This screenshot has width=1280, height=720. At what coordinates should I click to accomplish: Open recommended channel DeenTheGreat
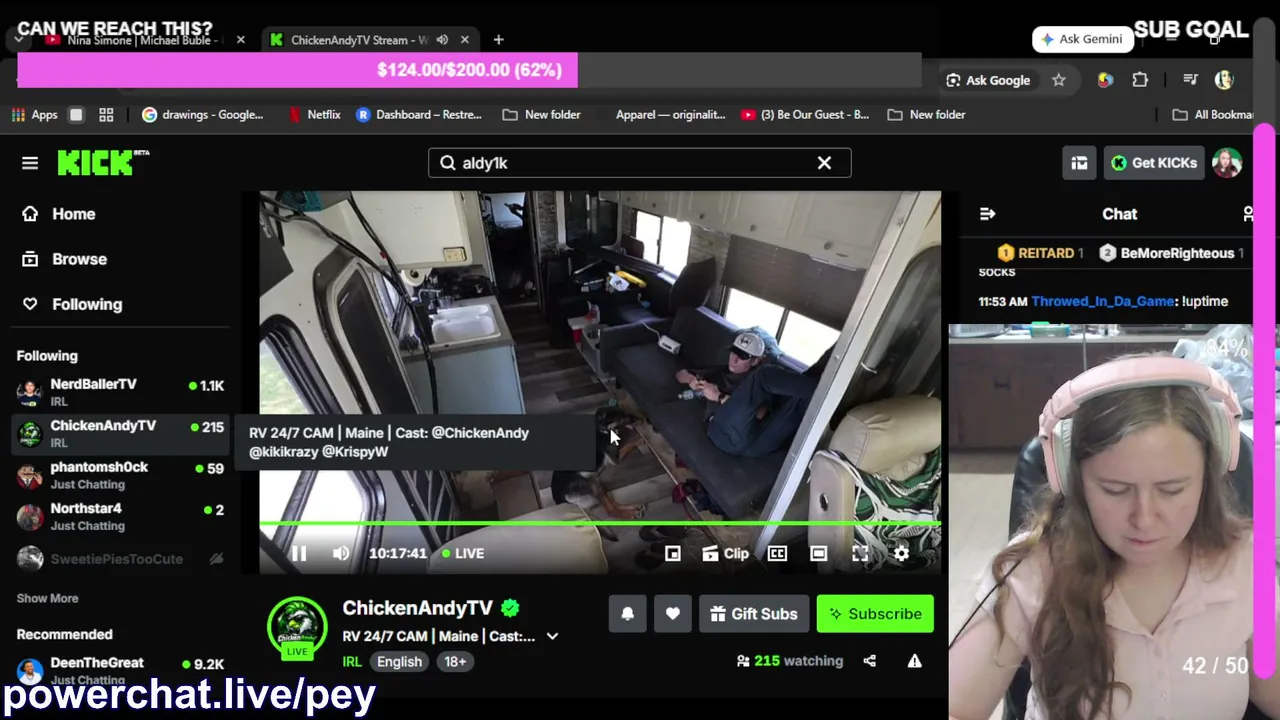click(121, 670)
